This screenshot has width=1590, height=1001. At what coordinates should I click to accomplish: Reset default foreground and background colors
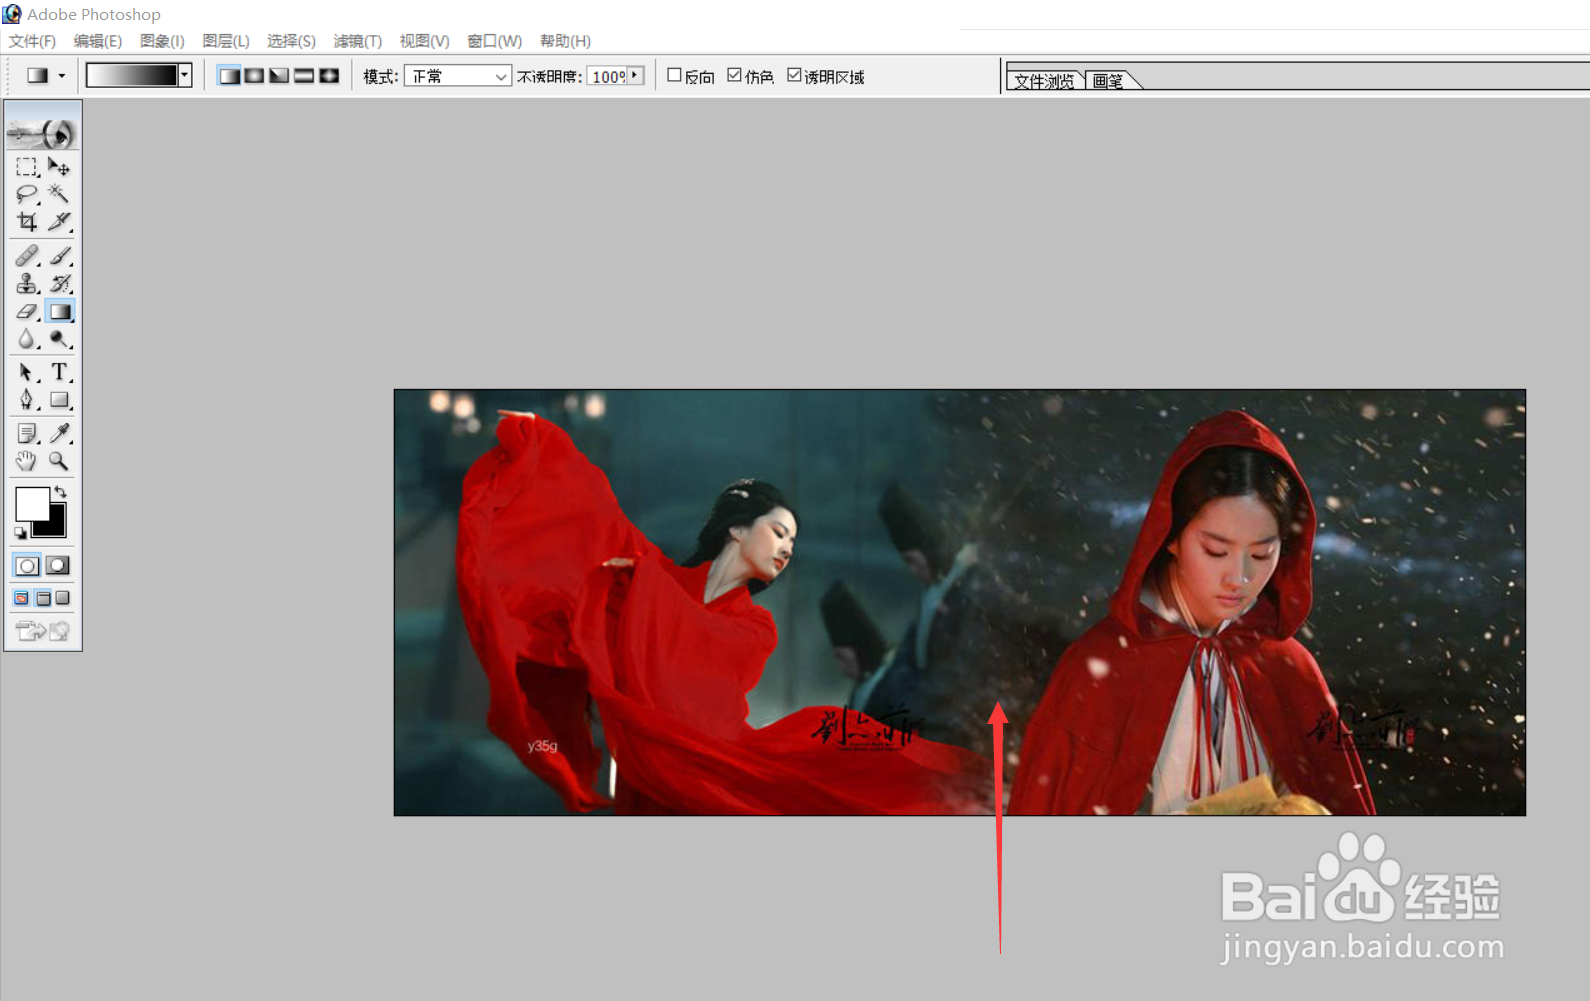coord(20,533)
